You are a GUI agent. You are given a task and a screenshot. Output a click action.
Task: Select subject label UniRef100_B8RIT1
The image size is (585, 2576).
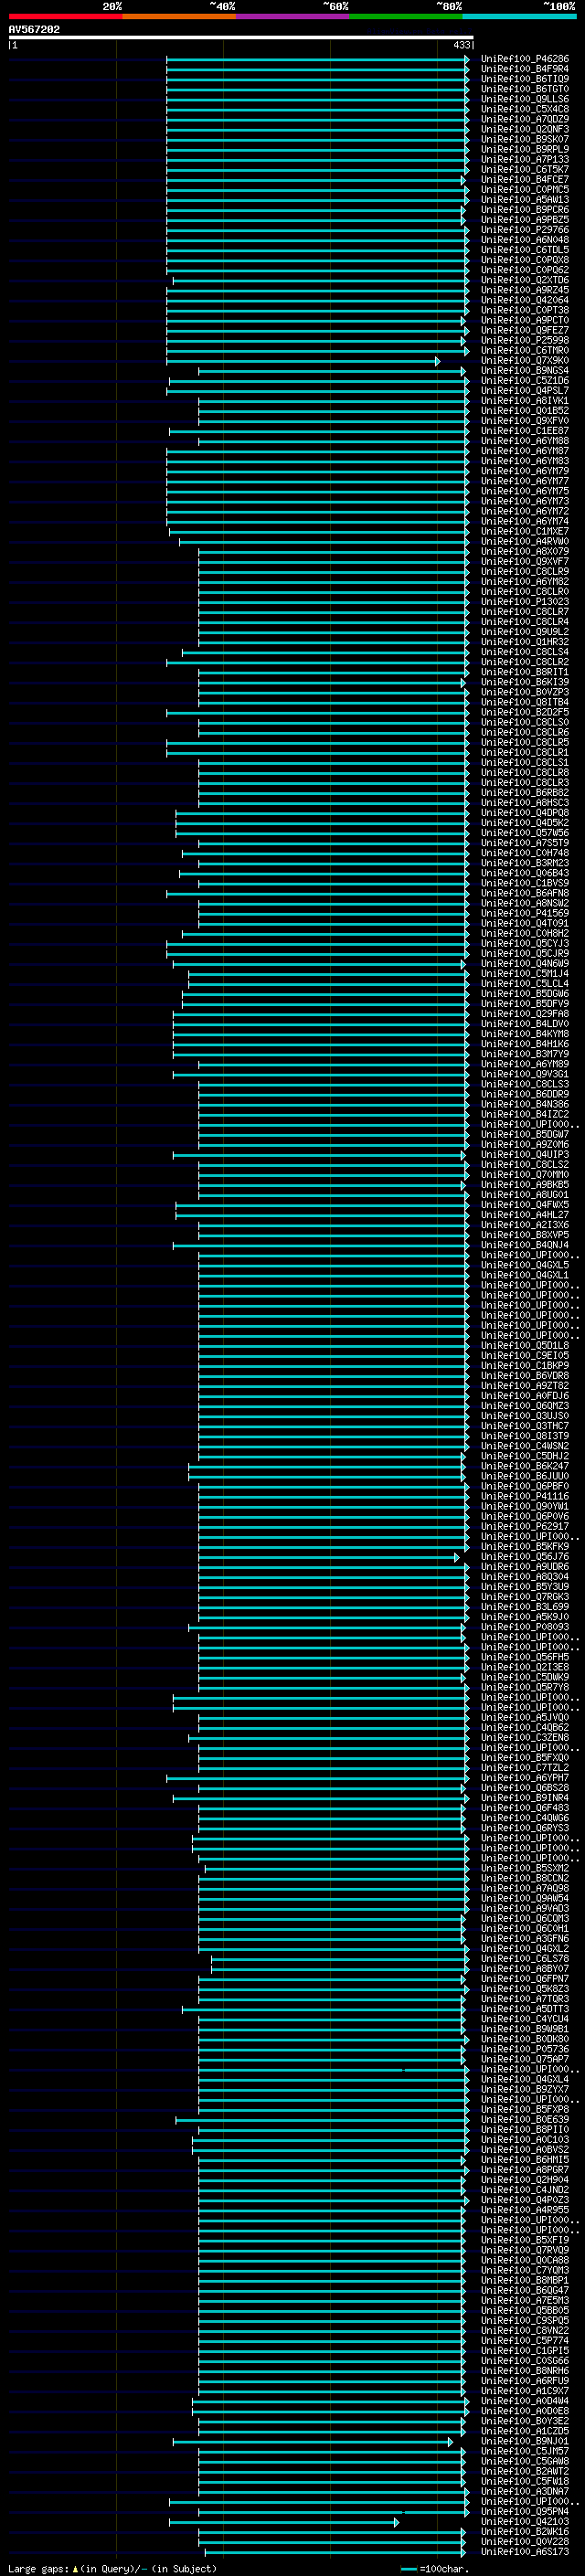(524, 672)
